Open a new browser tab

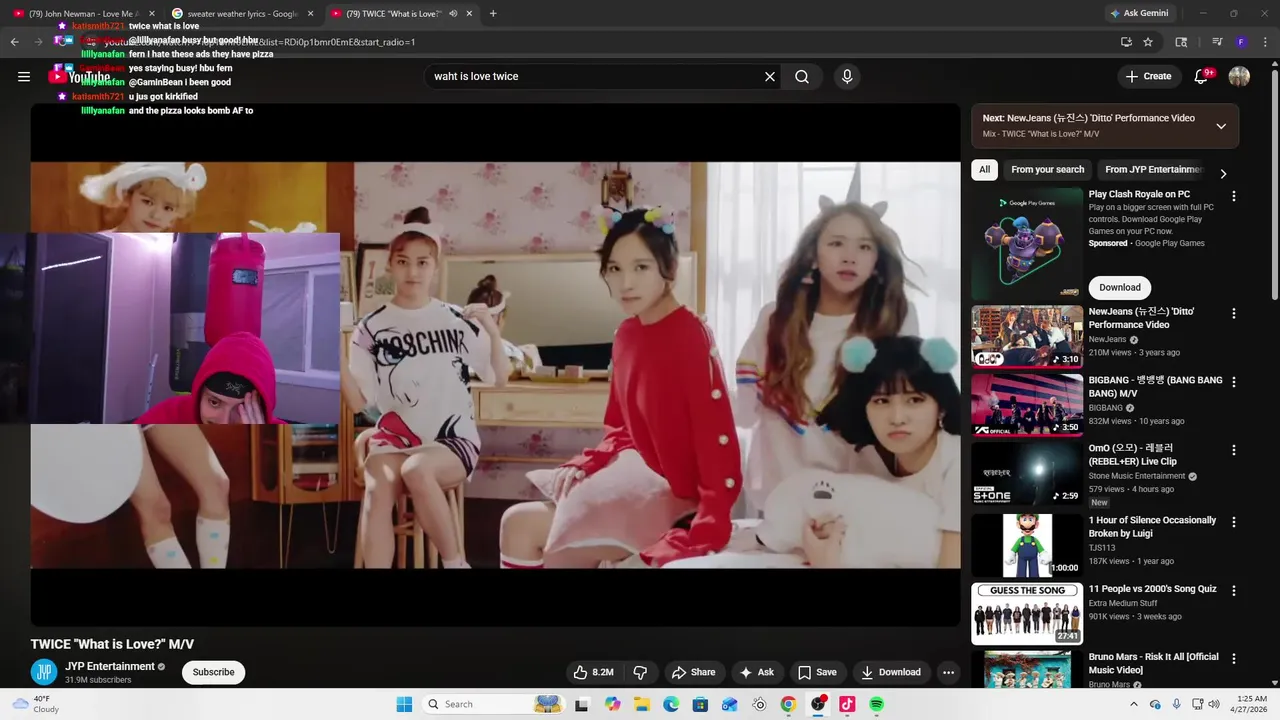coord(493,14)
